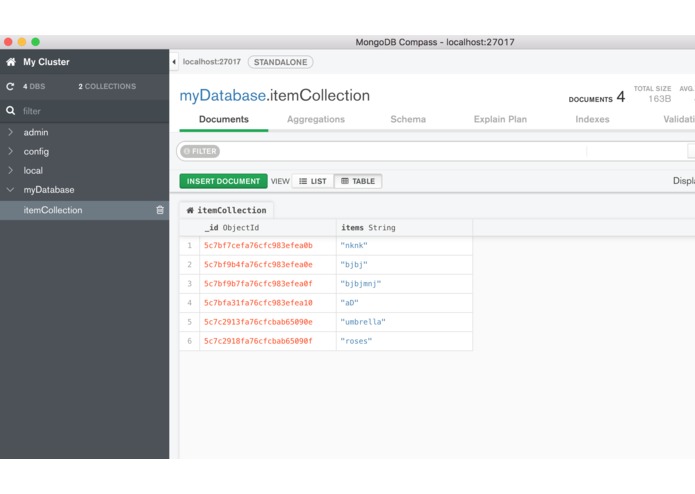Click ObjectId 5c7bf9b4fa76cfc983efea0e
This screenshot has height=494, width=695.
pos(258,265)
